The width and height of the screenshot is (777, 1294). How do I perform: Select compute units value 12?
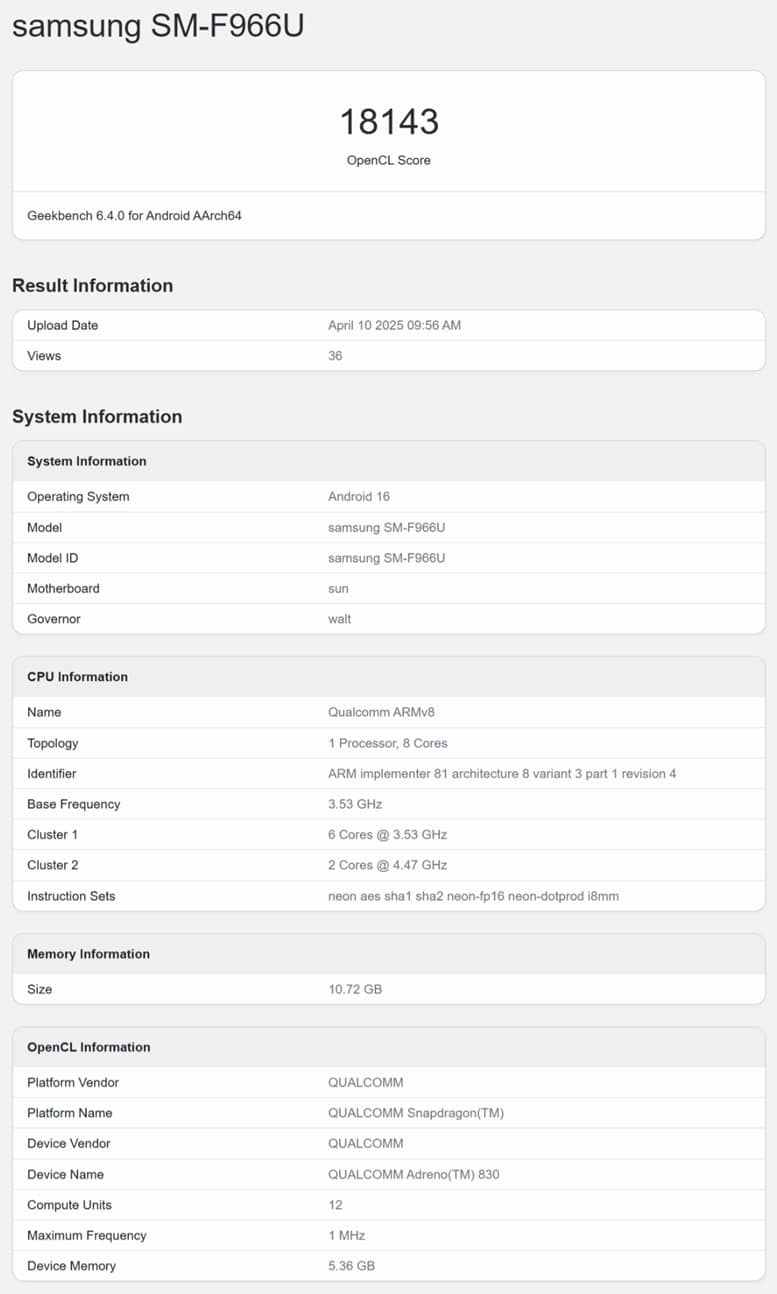pos(335,1205)
